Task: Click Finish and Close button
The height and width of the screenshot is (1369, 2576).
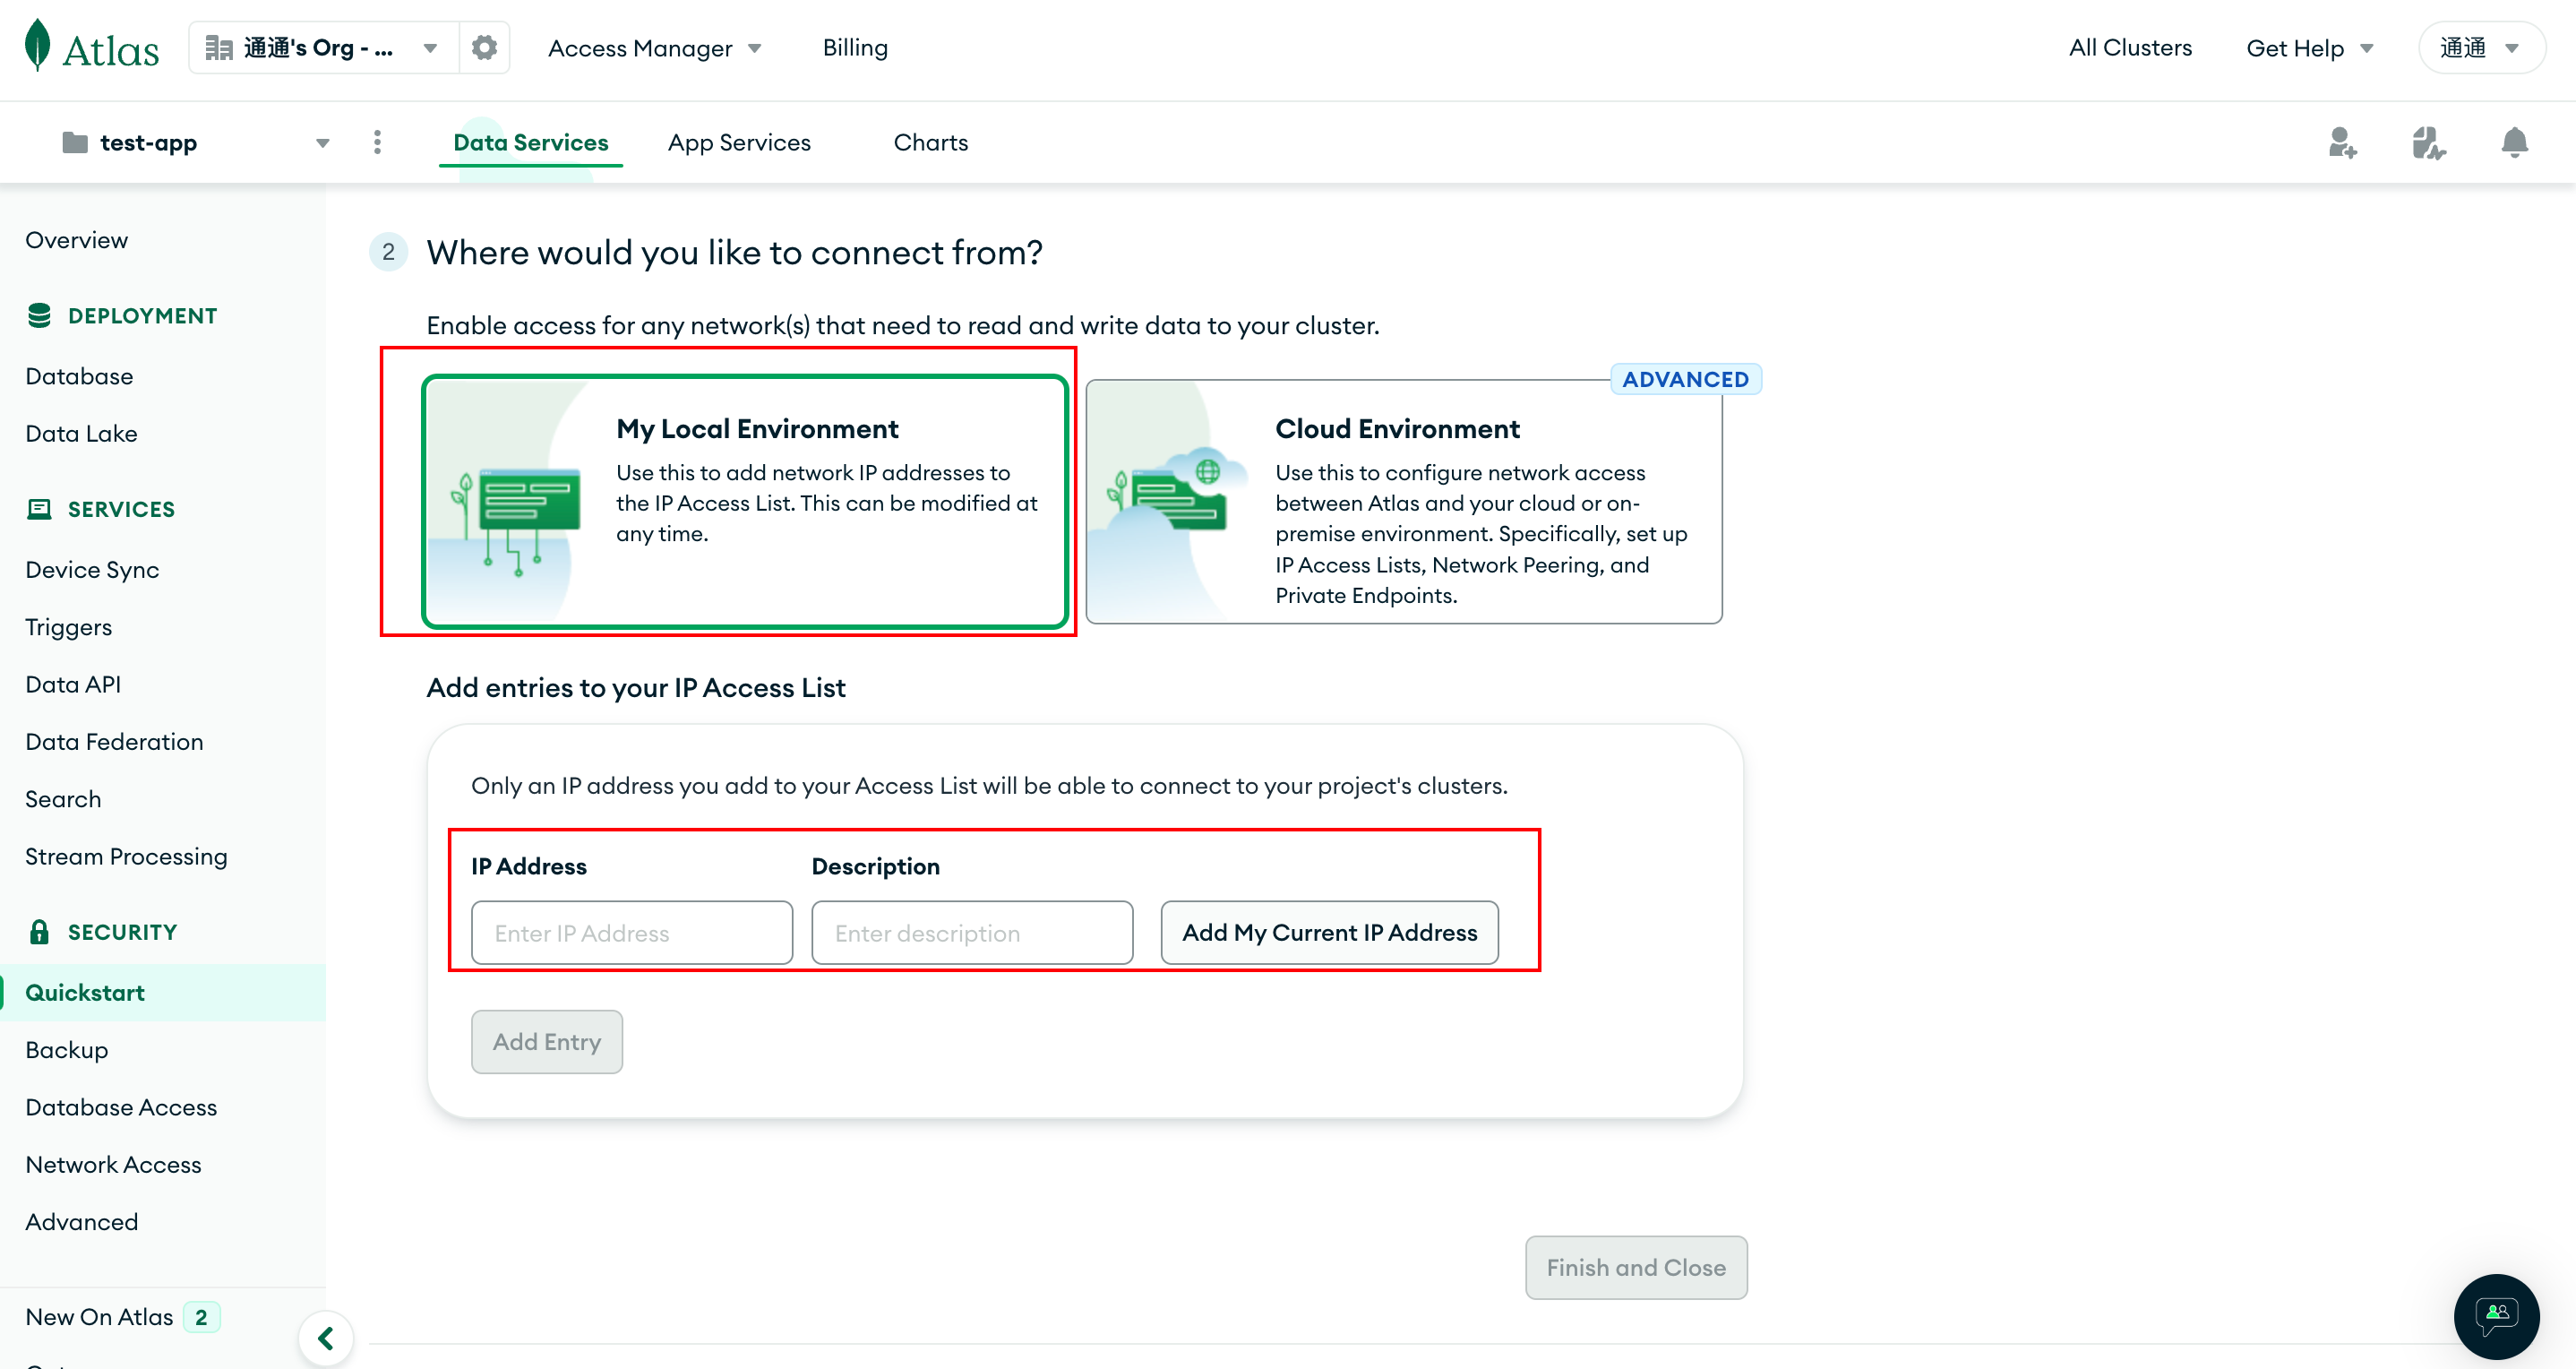Action: coord(1636,1269)
